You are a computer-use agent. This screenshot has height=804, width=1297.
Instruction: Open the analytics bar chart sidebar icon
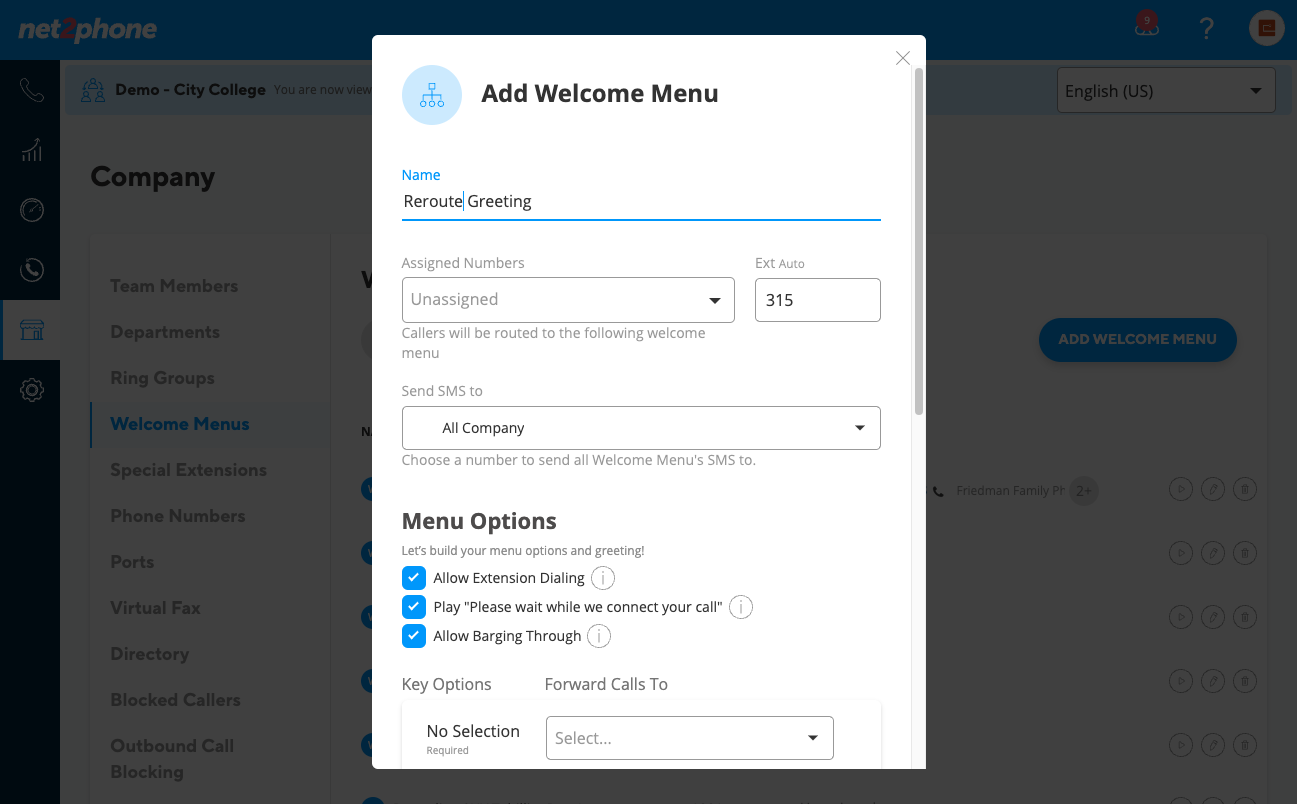pyautogui.click(x=32, y=150)
